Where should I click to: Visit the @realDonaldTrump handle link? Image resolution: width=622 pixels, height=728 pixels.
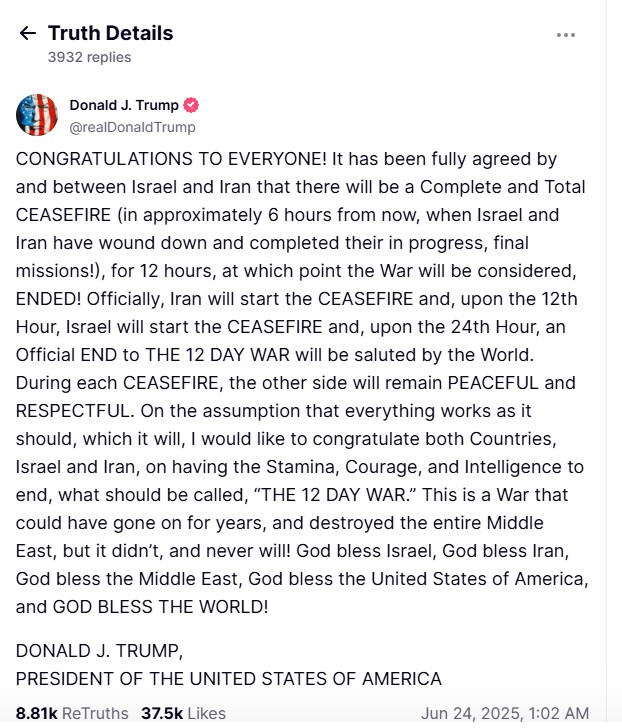click(132, 127)
